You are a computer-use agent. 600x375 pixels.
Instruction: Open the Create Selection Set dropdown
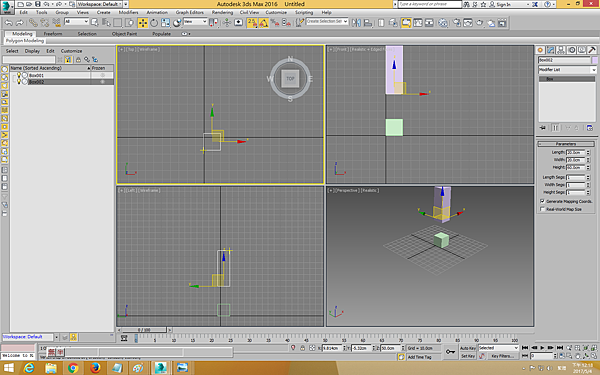pos(327,21)
